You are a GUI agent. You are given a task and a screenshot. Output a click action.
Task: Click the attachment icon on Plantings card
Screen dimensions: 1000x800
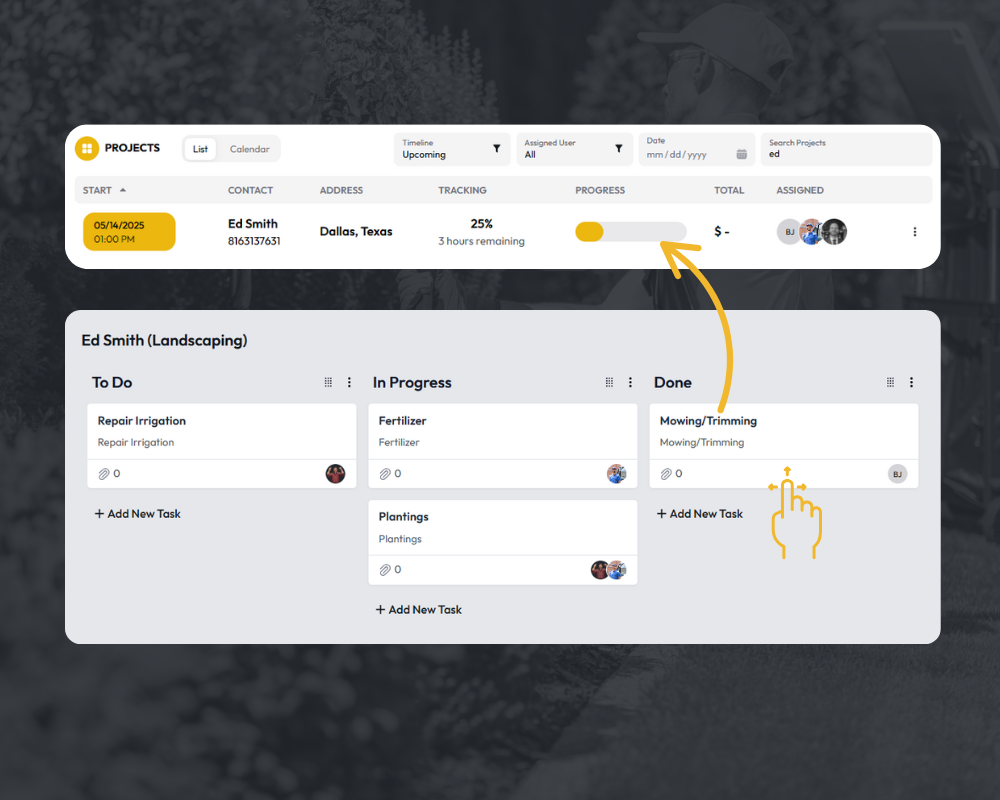point(385,570)
